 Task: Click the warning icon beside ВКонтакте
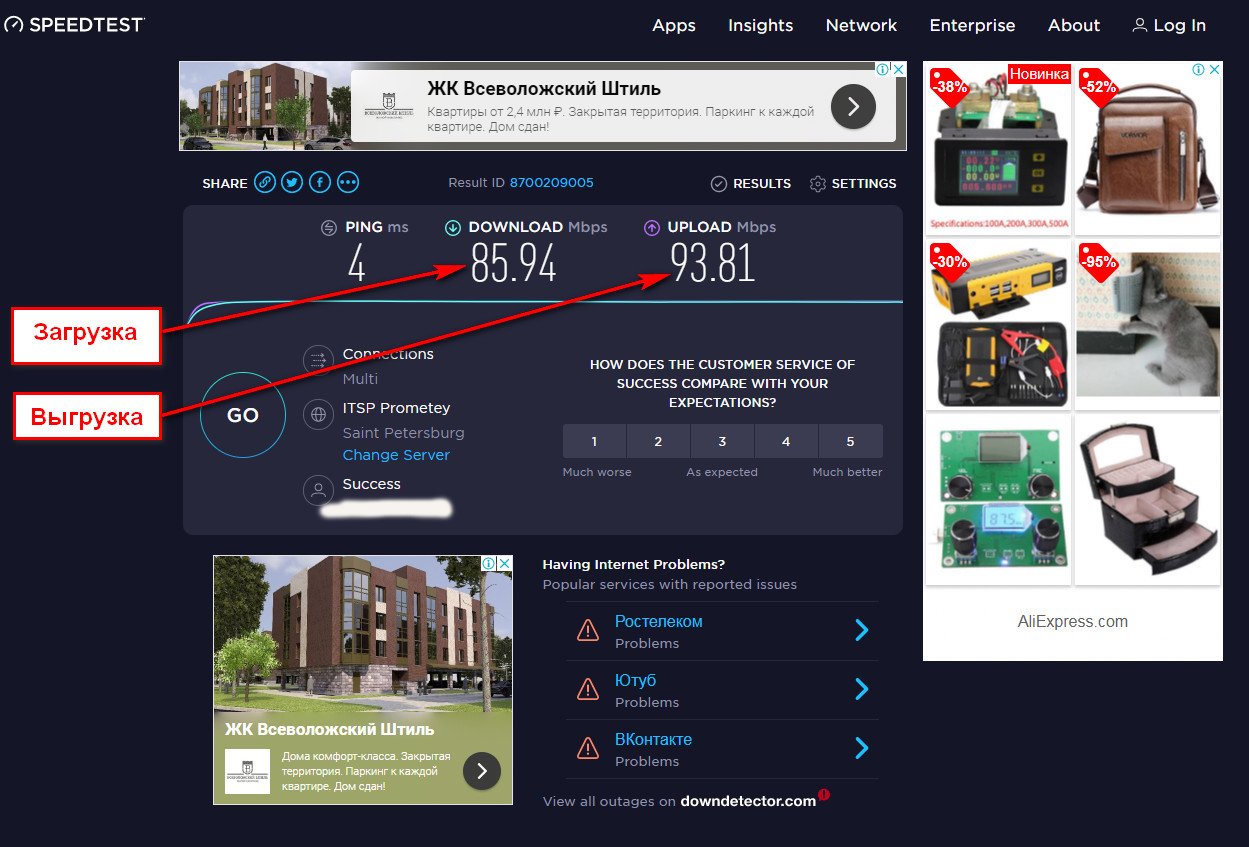point(587,748)
